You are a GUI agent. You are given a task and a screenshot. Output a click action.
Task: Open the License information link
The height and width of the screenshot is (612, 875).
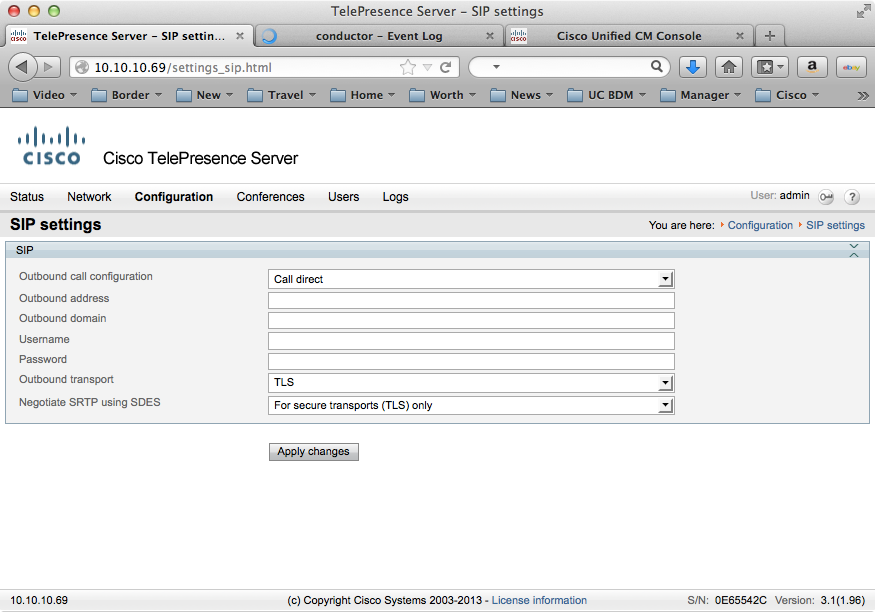pos(539,600)
